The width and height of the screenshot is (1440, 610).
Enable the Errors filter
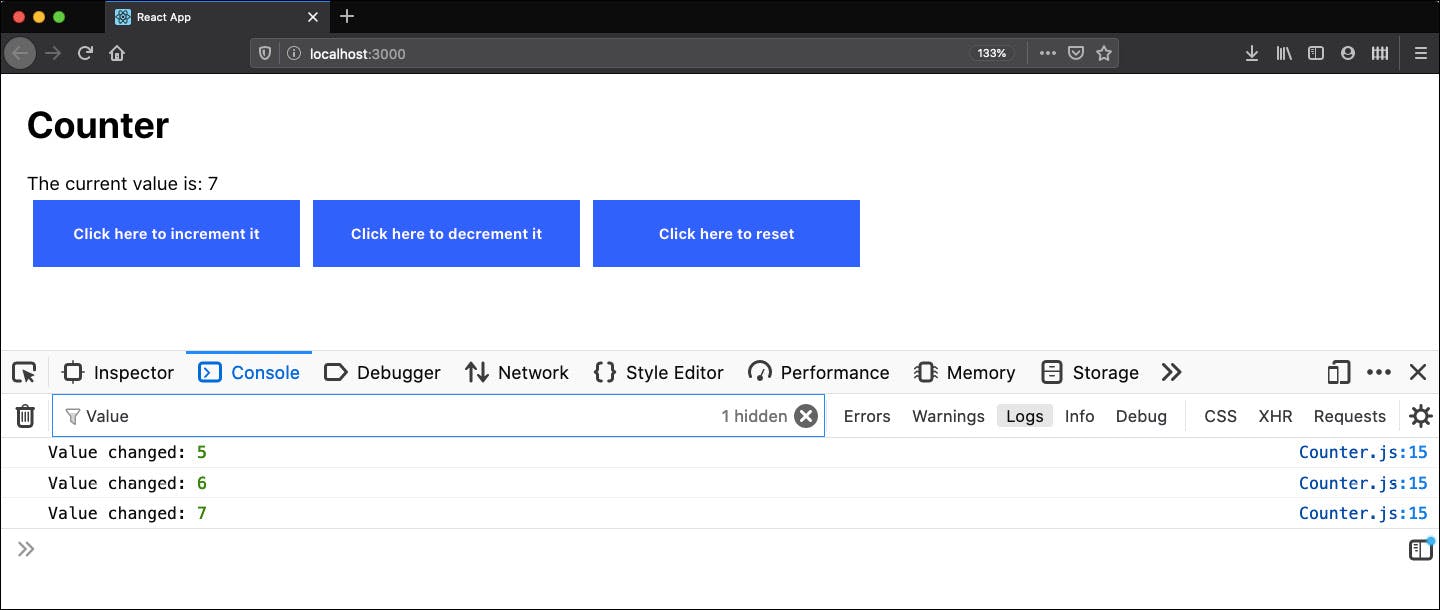pos(866,416)
